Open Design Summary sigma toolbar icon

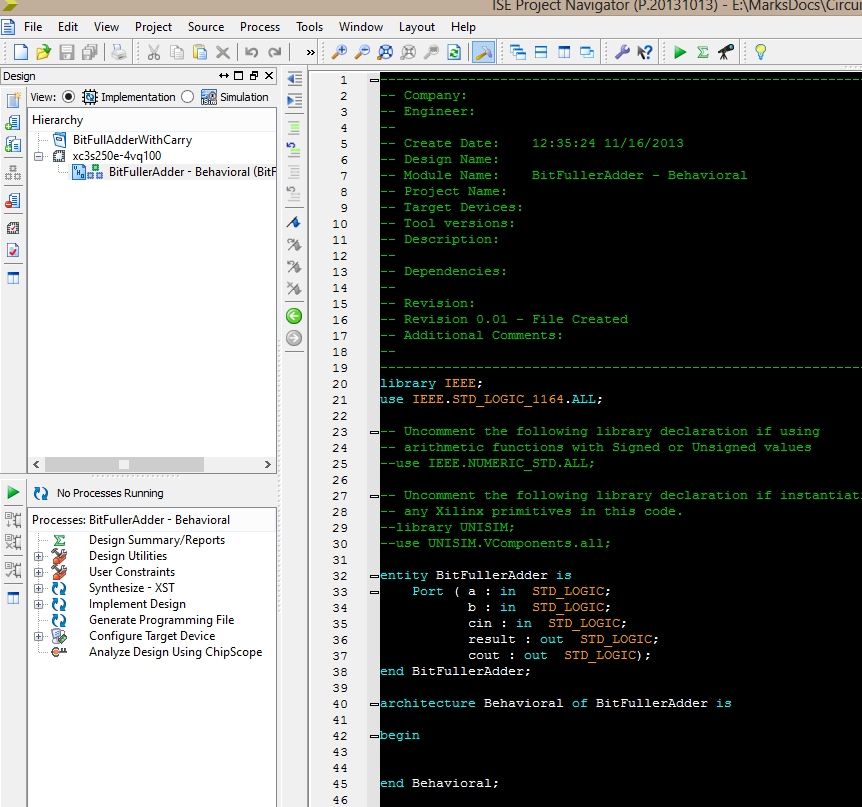pyautogui.click(x=703, y=52)
